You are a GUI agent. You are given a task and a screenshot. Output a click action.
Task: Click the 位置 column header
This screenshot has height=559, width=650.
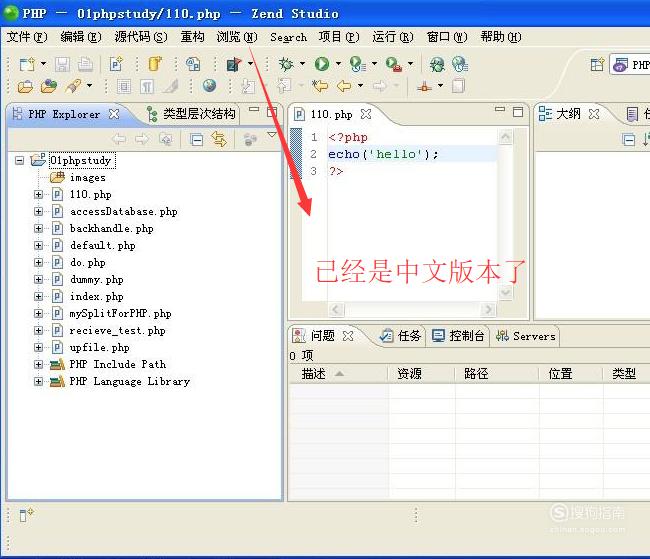click(x=571, y=374)
